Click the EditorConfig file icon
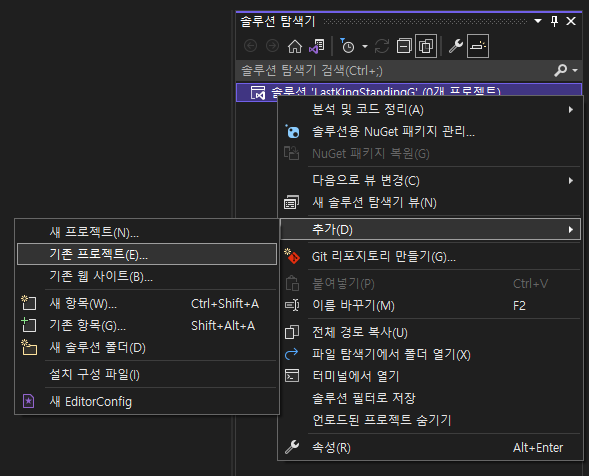 click(29, 401)
